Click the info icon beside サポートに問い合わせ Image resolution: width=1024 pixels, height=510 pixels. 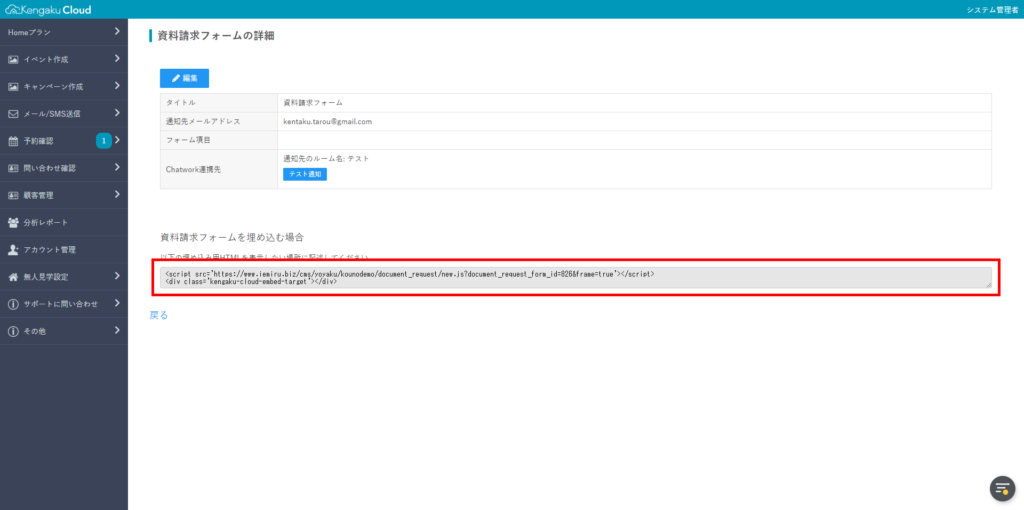13,304
